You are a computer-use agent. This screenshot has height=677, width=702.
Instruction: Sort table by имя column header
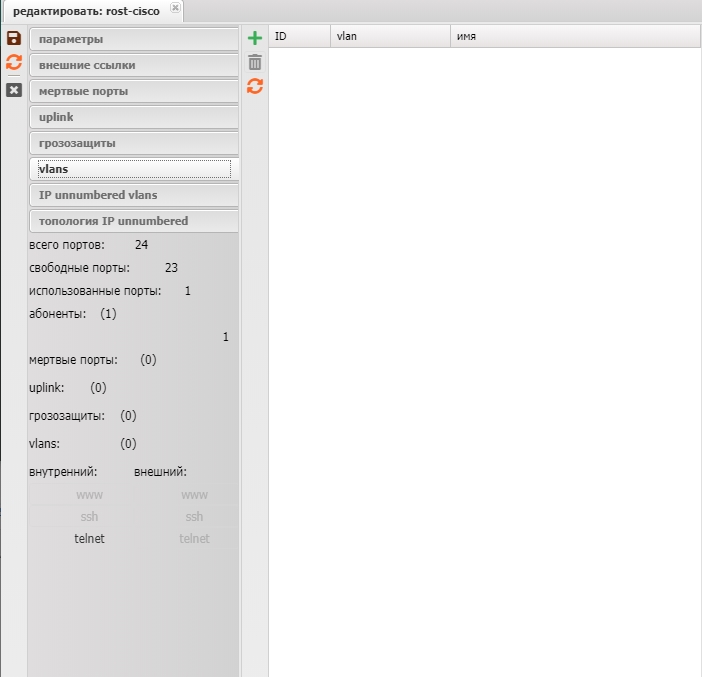pos(575,36)
